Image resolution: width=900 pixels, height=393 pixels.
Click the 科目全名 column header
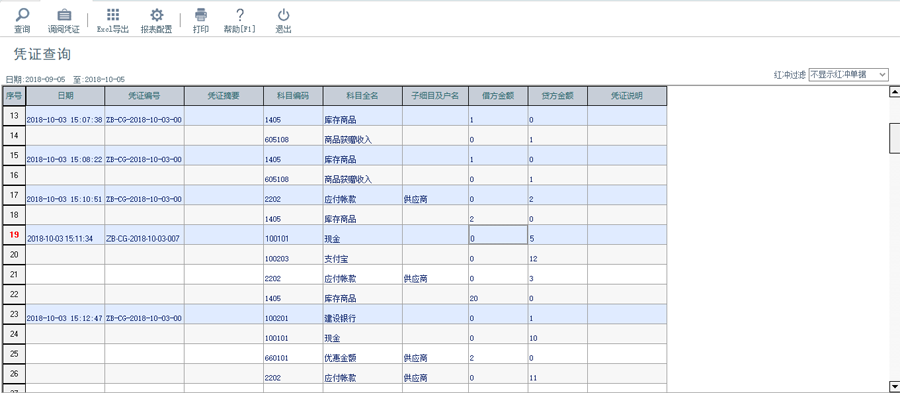coord(363,96)
